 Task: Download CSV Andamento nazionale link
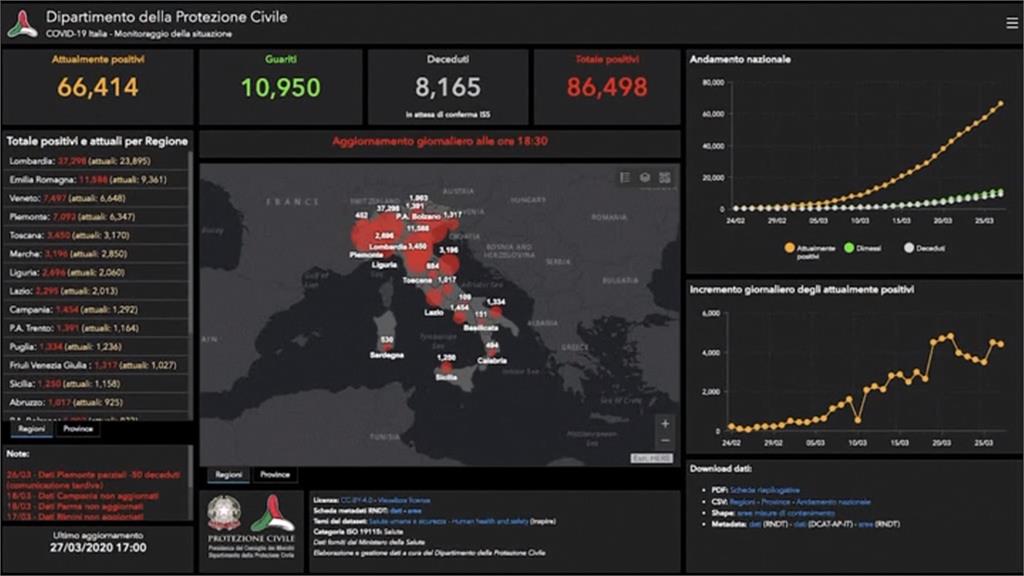tap(833, 502)
